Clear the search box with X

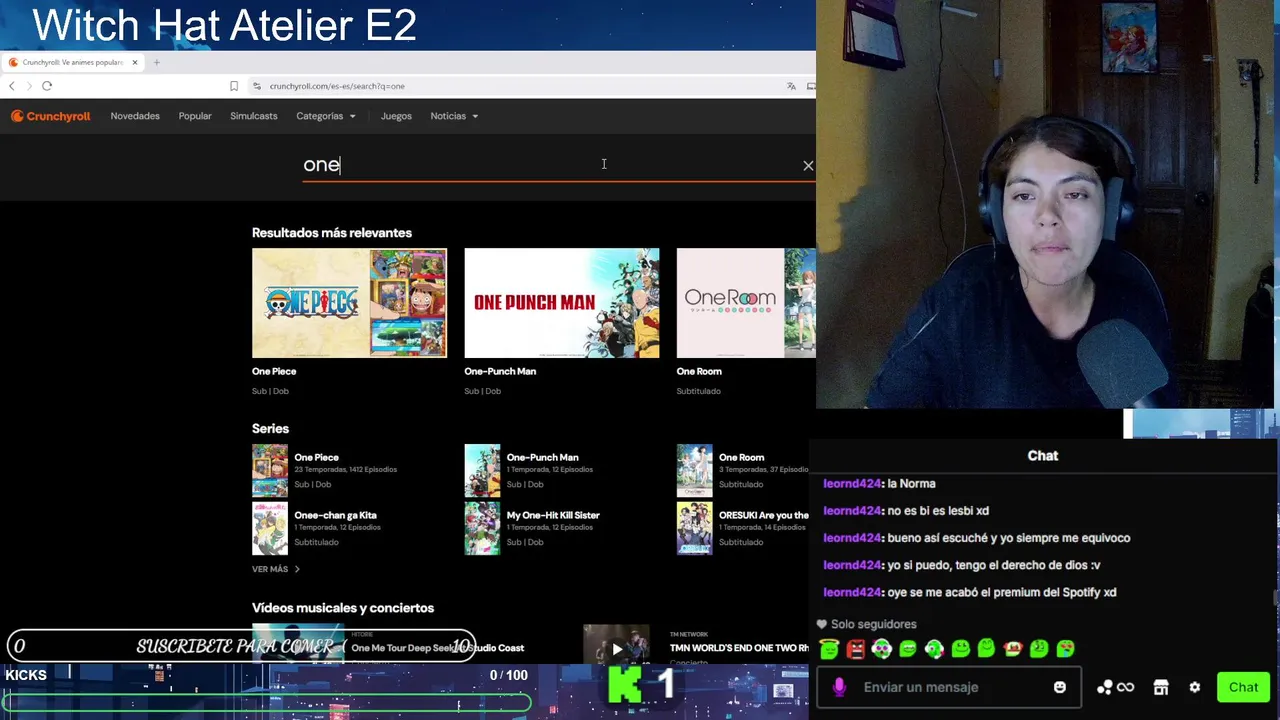(x=808, y=165)
